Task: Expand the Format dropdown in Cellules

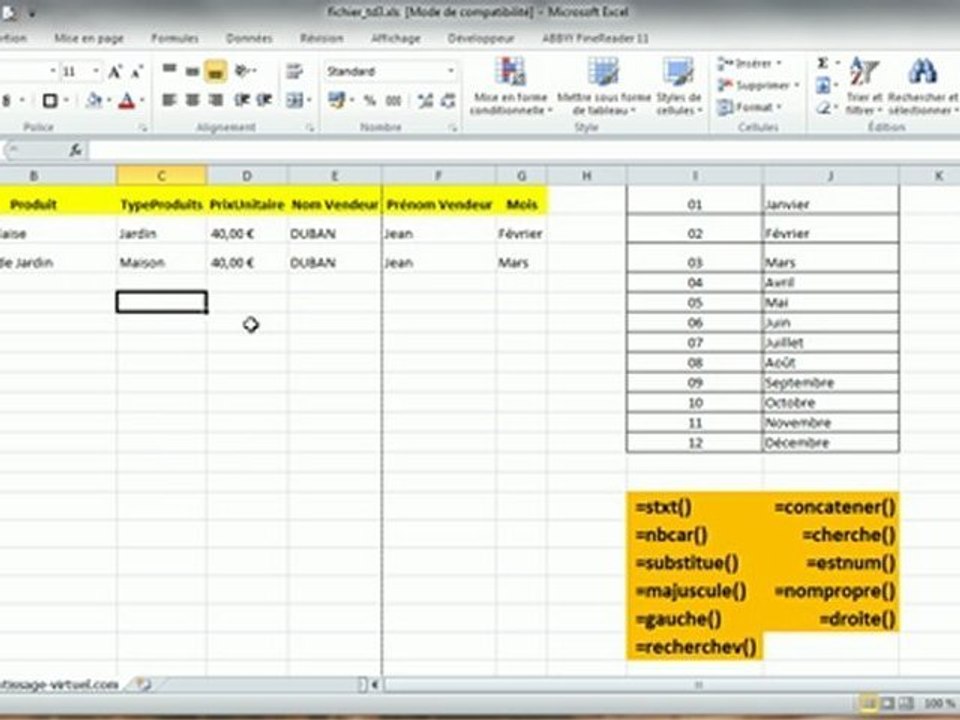Action: click(779, 107)
